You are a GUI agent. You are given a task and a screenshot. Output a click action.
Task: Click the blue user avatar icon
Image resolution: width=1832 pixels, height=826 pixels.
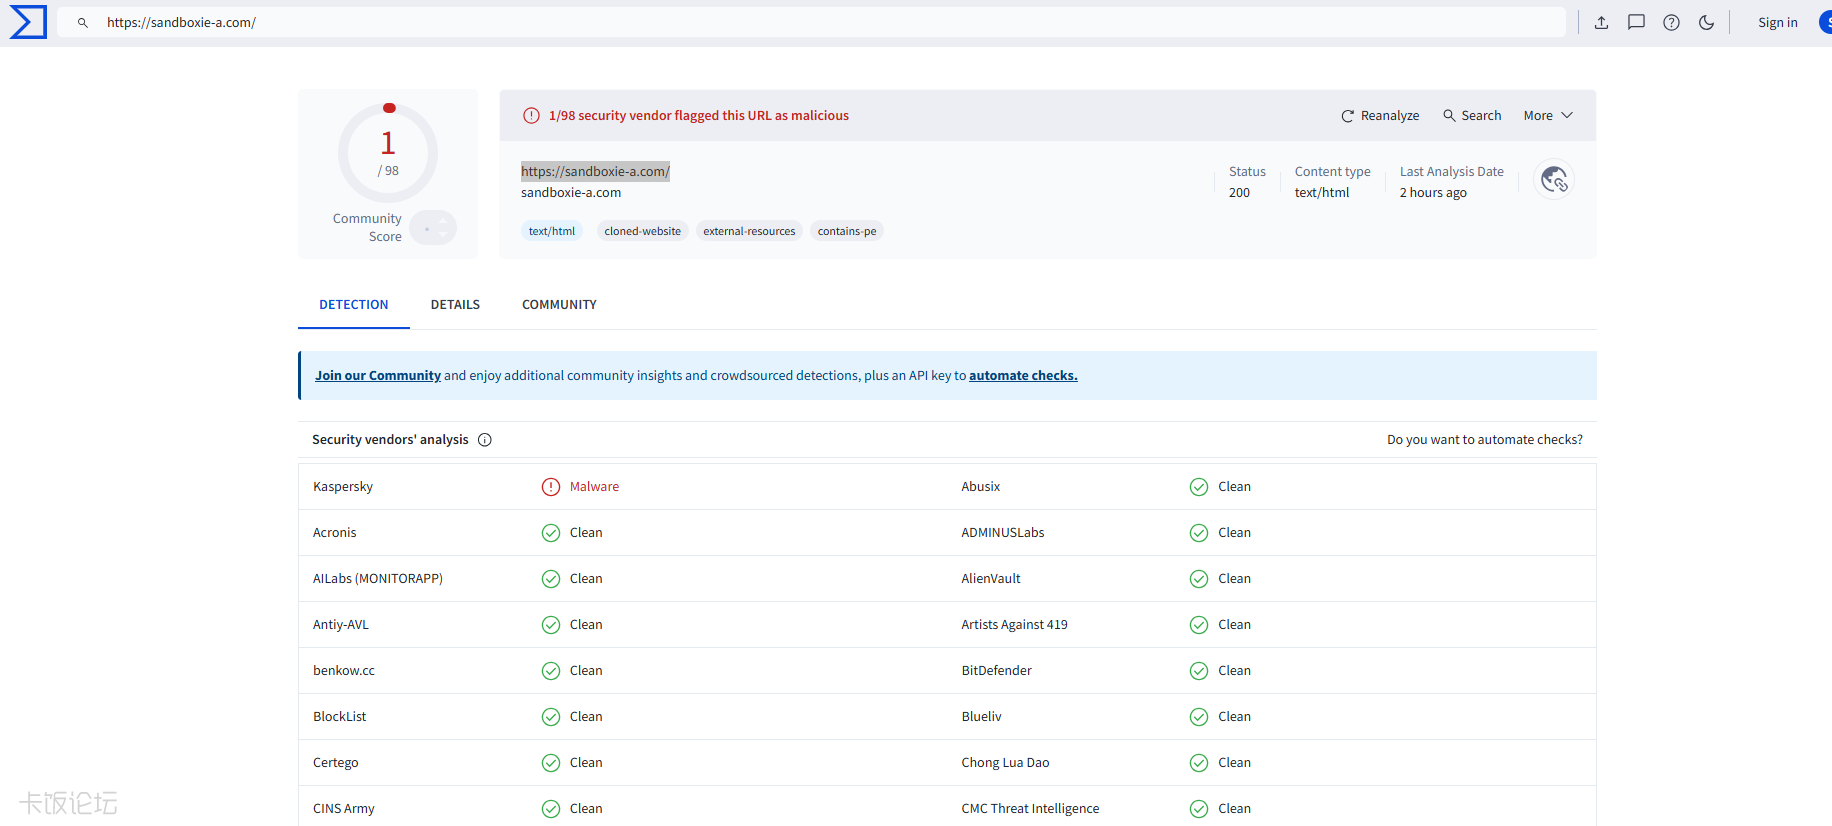pos(1824,22)
